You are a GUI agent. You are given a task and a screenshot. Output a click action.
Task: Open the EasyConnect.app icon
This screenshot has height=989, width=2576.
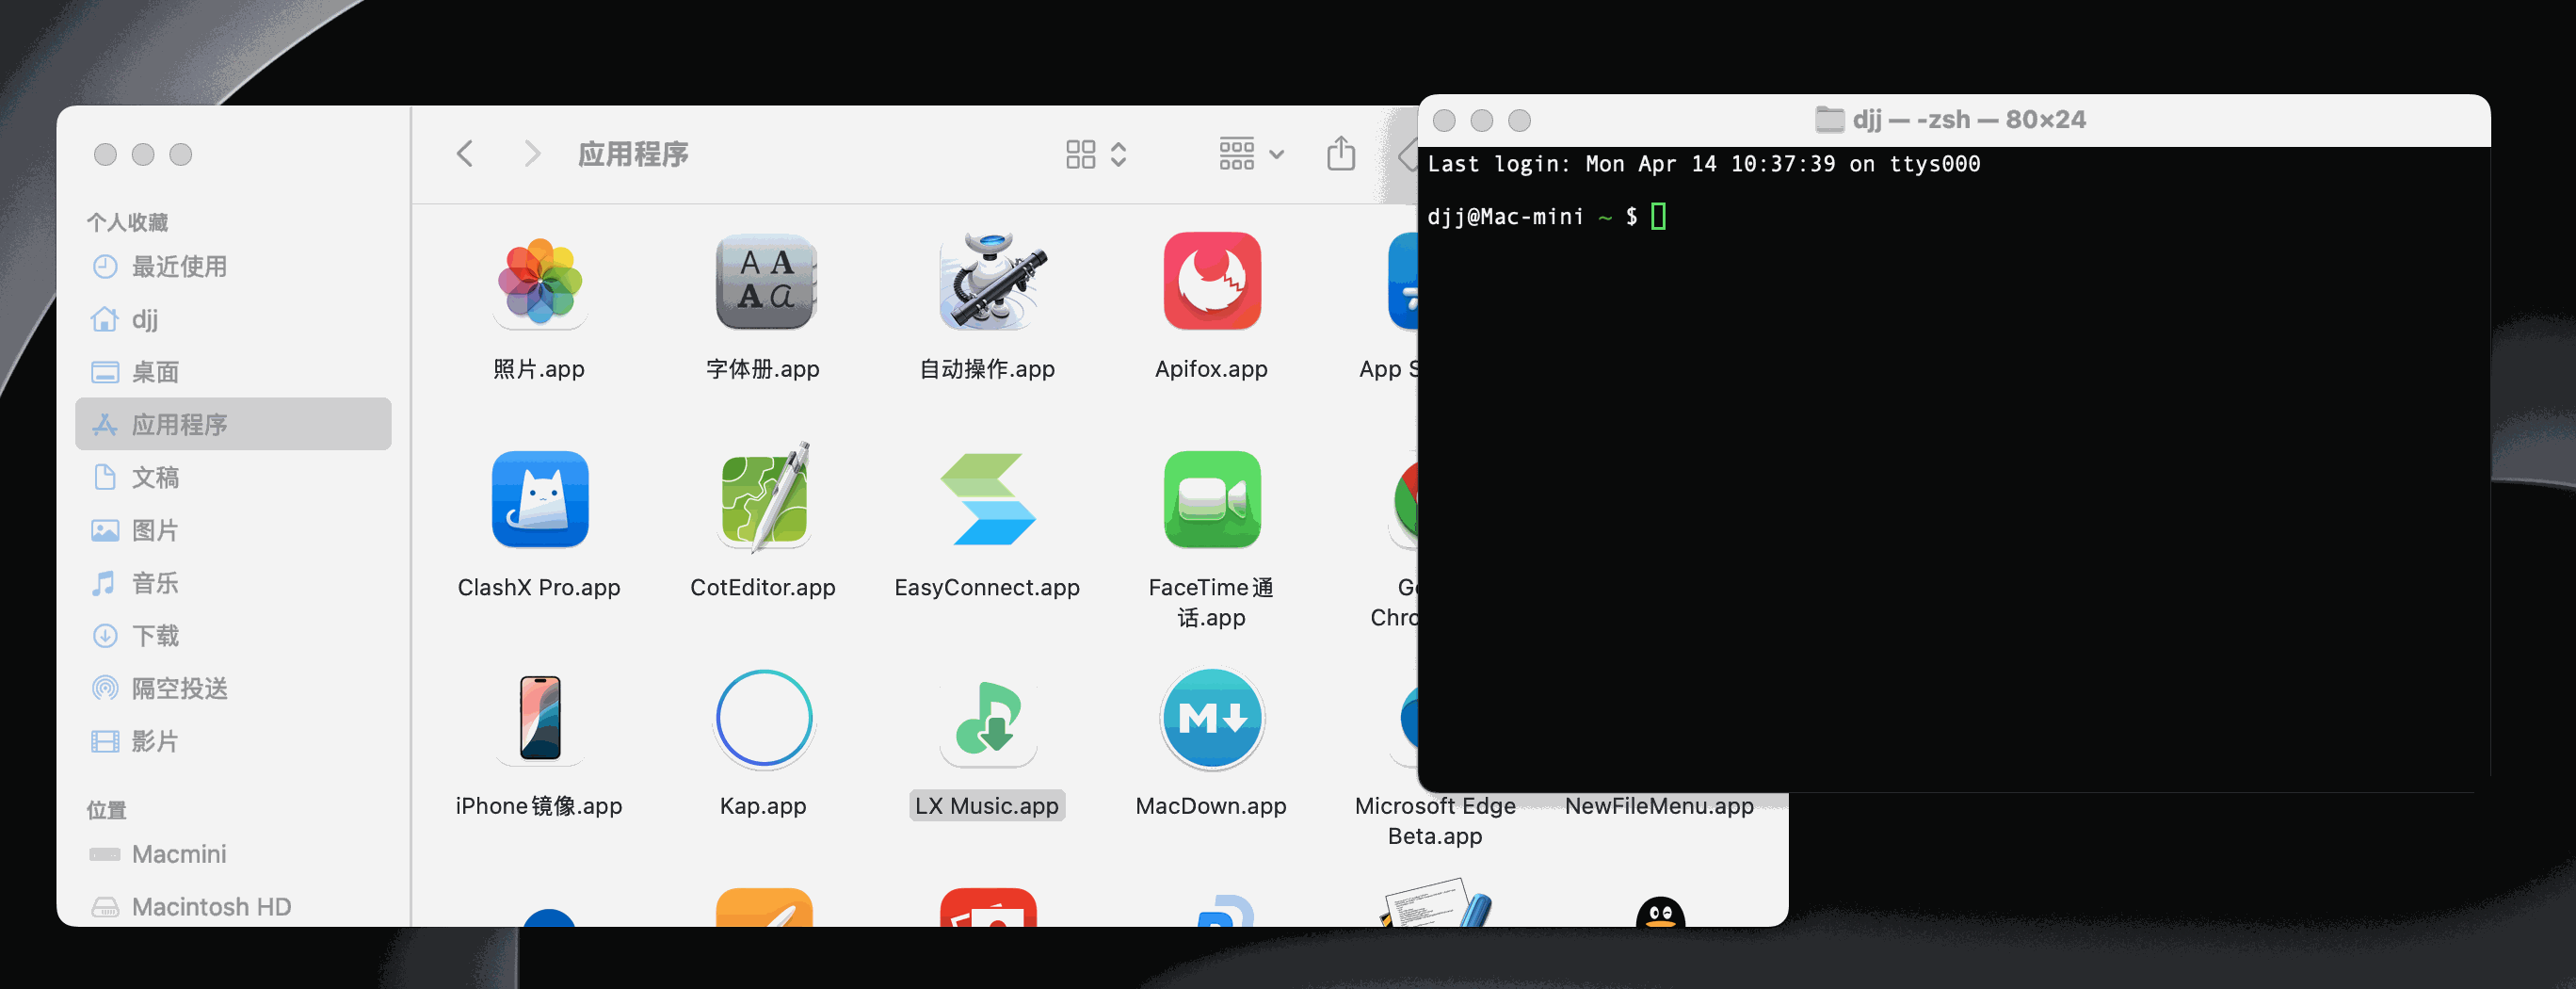[x=989, y=499]
